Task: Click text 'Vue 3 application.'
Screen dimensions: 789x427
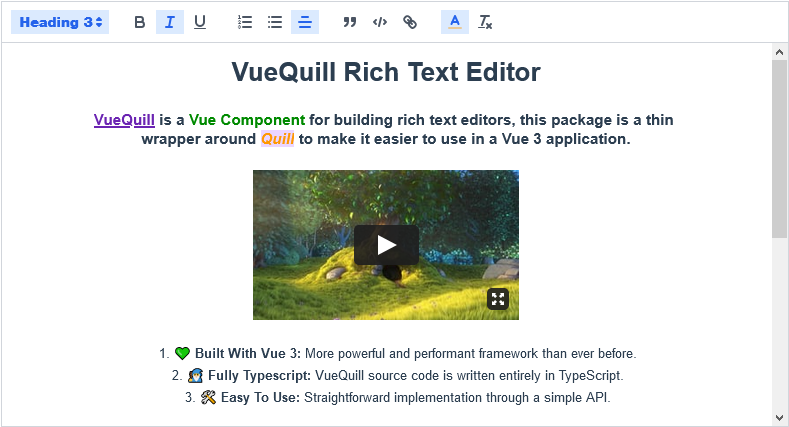Action: 566,139
